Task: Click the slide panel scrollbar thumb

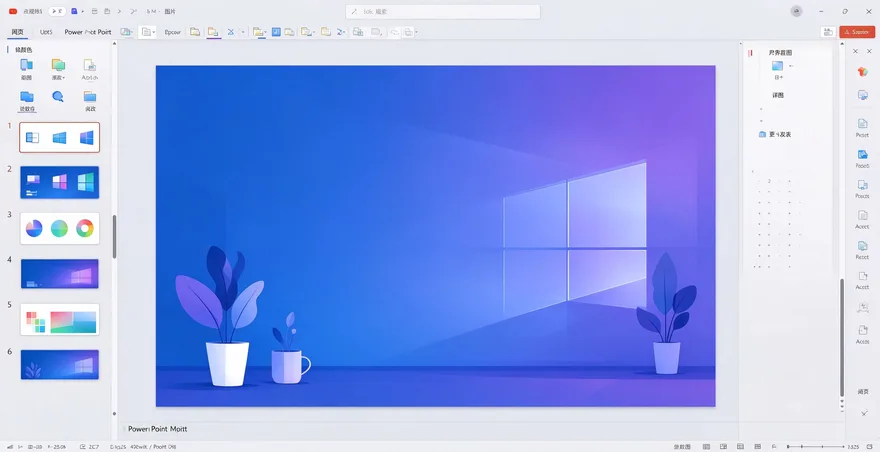Action: [x=114, y=236]
